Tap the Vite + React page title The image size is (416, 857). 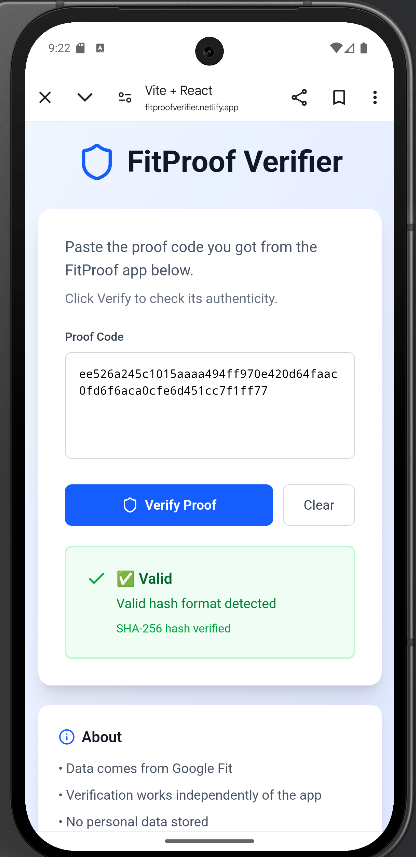(179, 91)
